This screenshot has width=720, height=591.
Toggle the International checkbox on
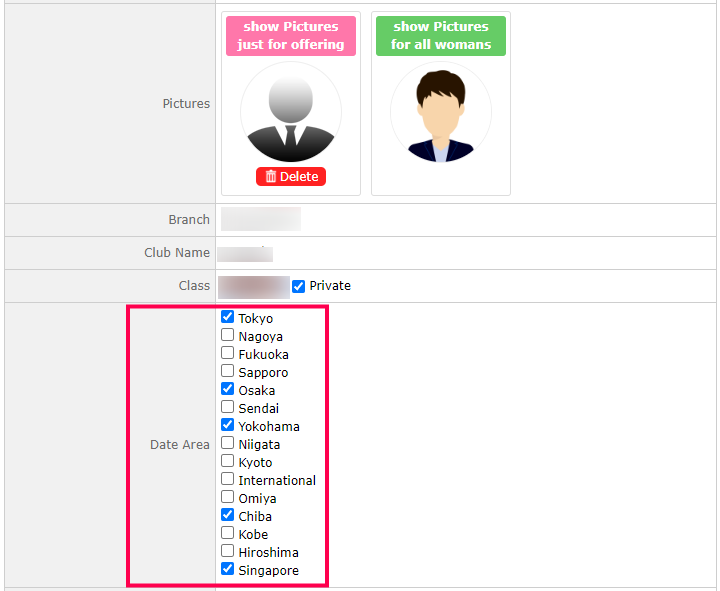pyautogui.click(x=228, y=479)
